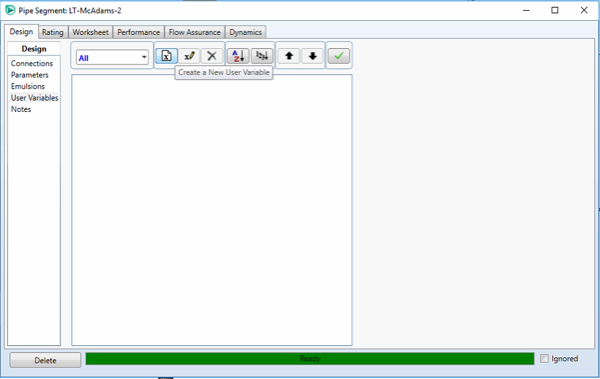600x379 pixels.
Task: Toggle the Ignored checkbox
Action: point(544,359)
